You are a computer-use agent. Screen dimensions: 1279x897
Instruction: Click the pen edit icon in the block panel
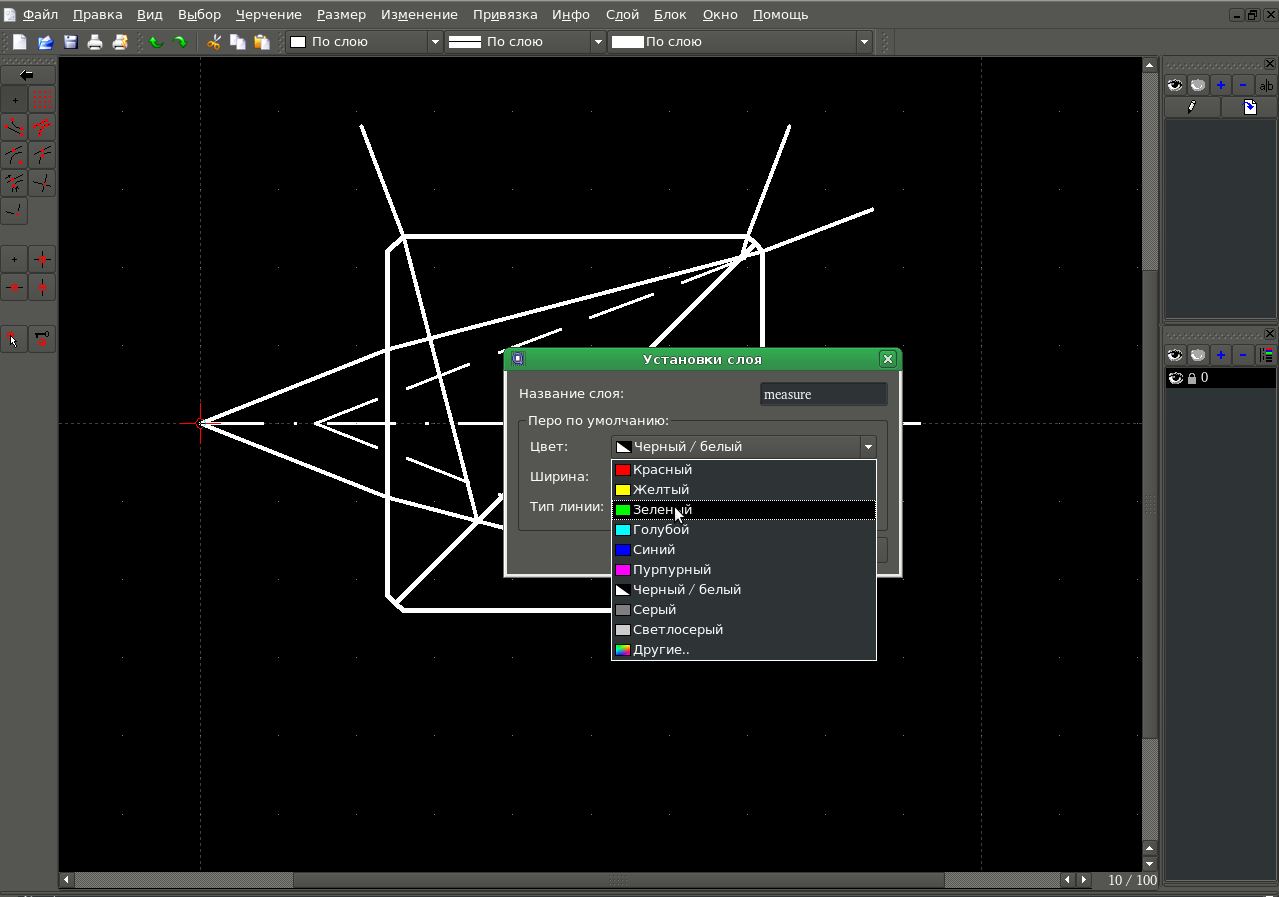(x=1192, y=106)
